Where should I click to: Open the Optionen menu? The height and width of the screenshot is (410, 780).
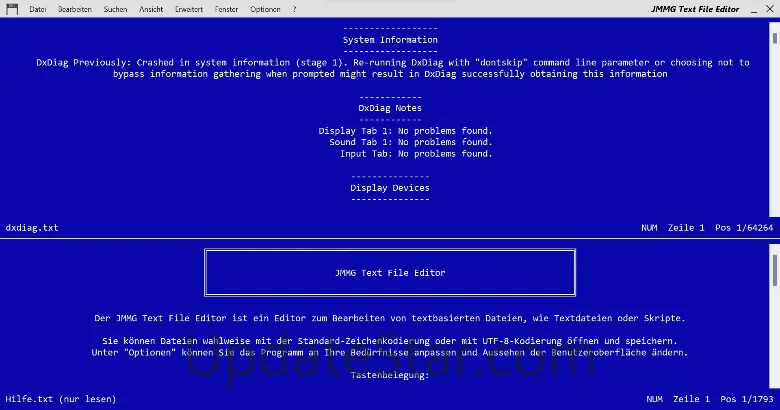click(265, 9)
